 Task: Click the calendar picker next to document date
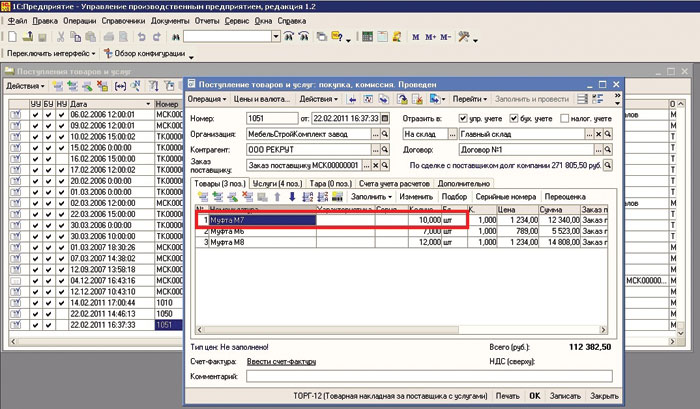coord(385,119)
